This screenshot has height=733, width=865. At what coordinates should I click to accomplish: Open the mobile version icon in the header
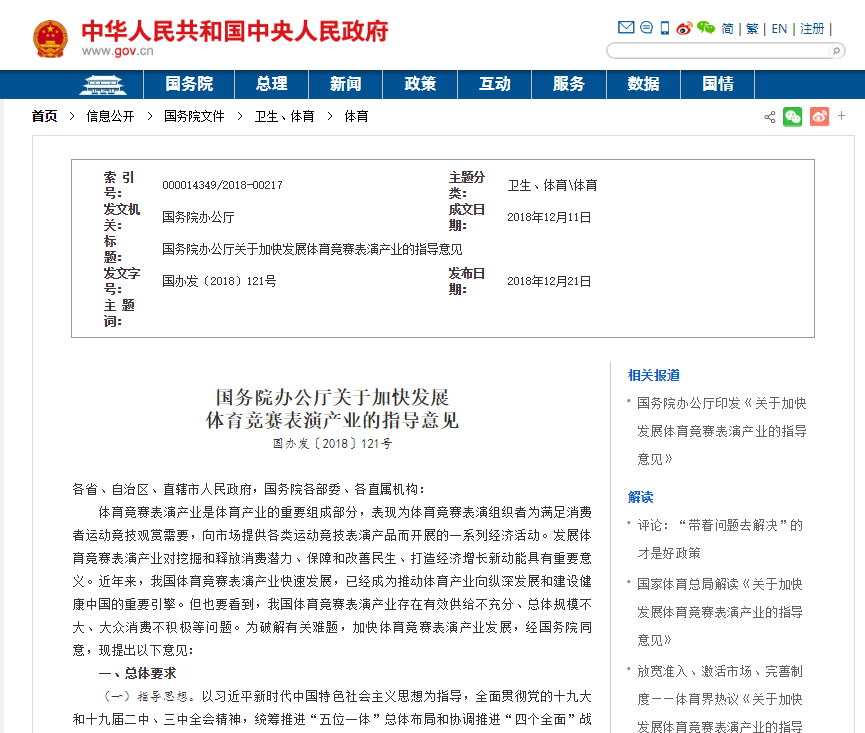(664, 27)
